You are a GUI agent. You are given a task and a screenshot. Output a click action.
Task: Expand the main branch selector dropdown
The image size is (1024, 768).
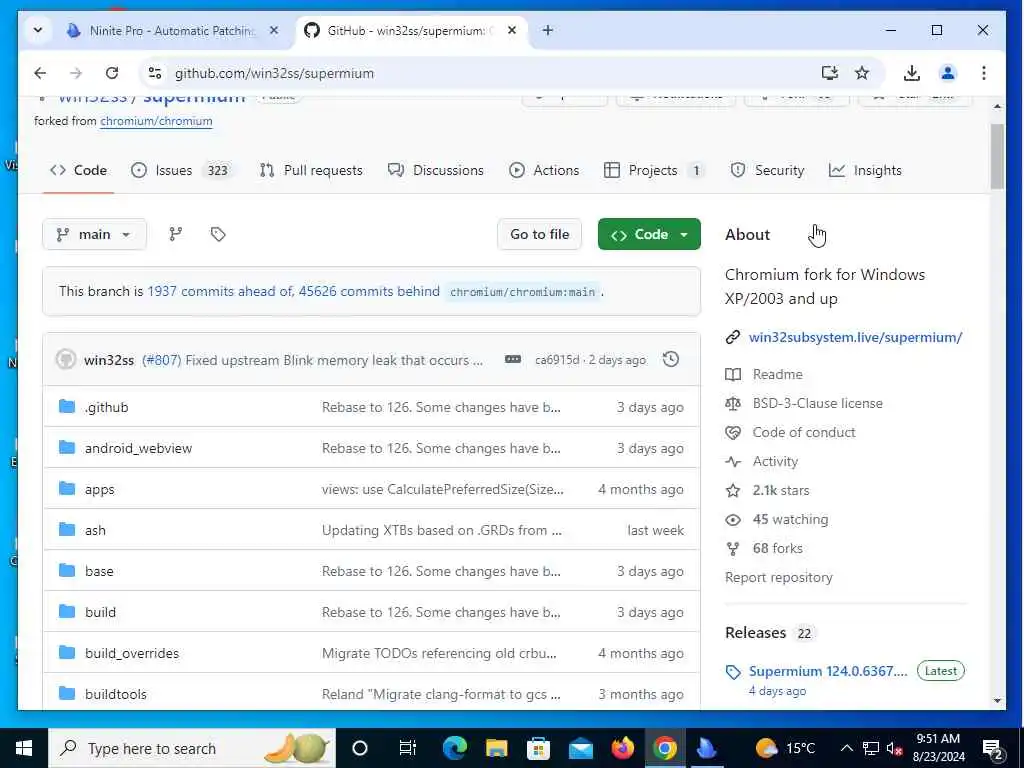[x=94, y=234]
